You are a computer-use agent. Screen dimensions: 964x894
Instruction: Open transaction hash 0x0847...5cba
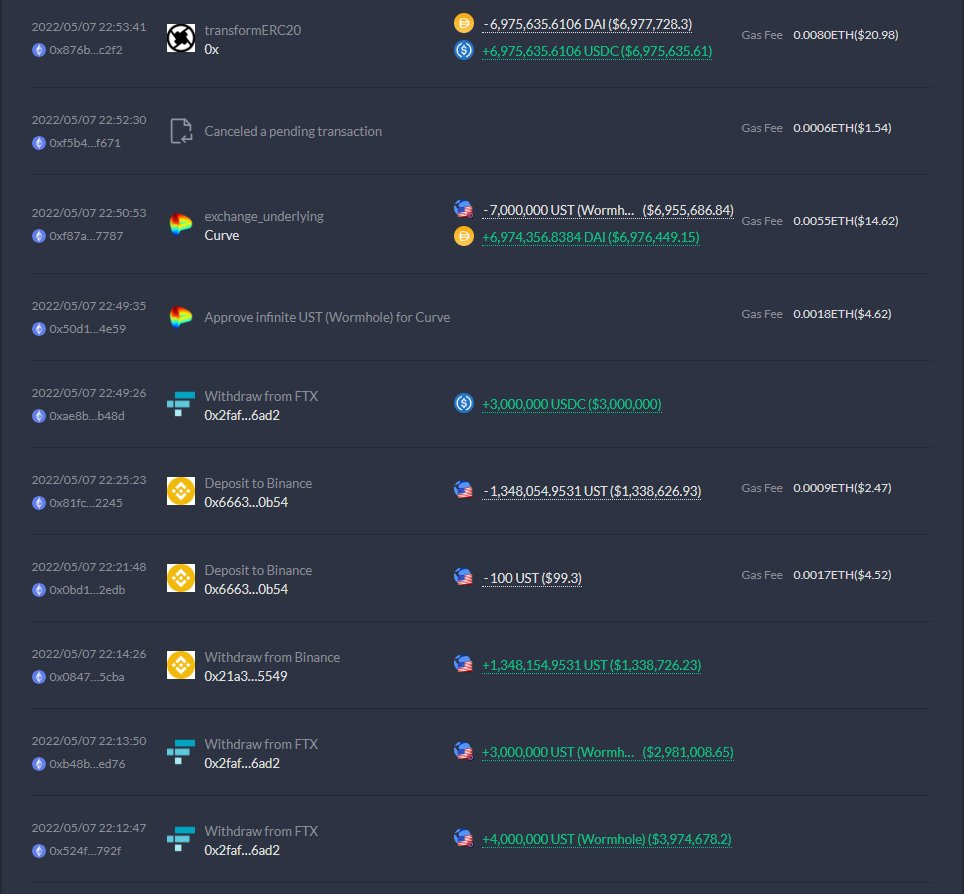pos(87,677)
